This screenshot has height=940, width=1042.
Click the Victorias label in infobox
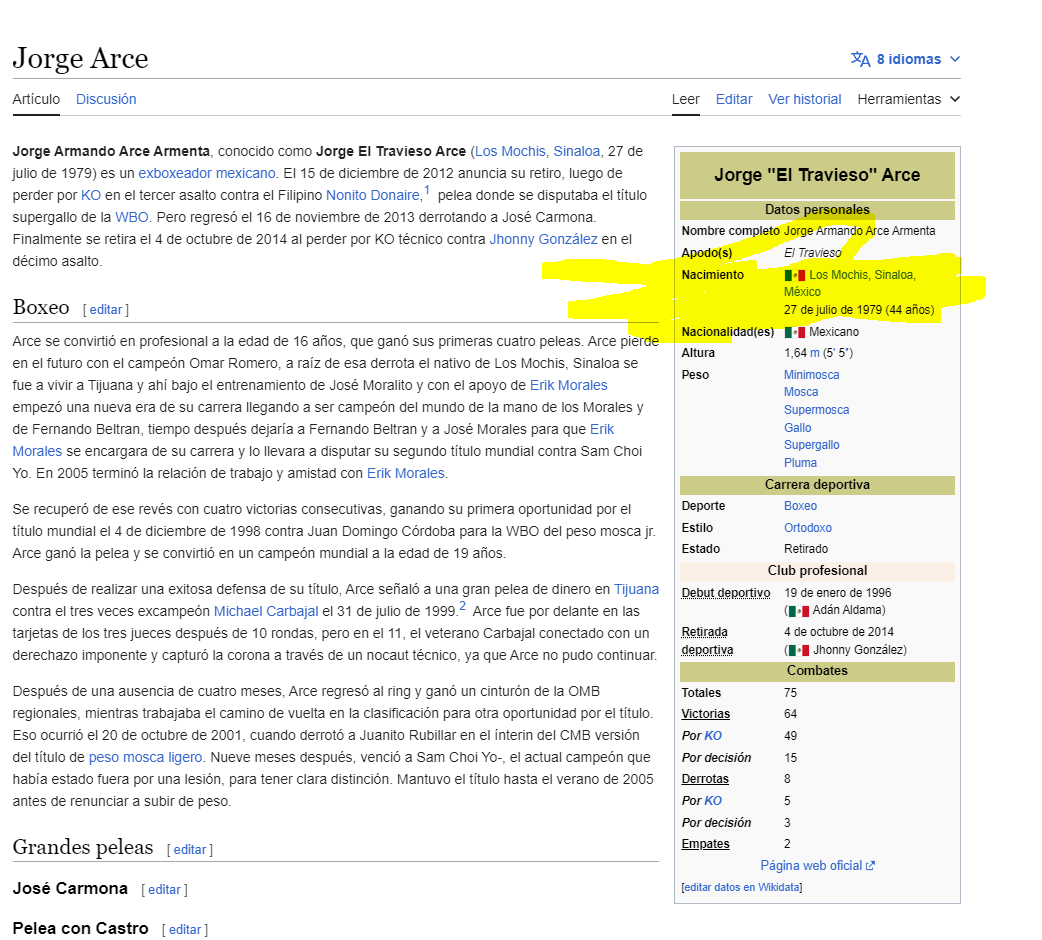point(705,714)
